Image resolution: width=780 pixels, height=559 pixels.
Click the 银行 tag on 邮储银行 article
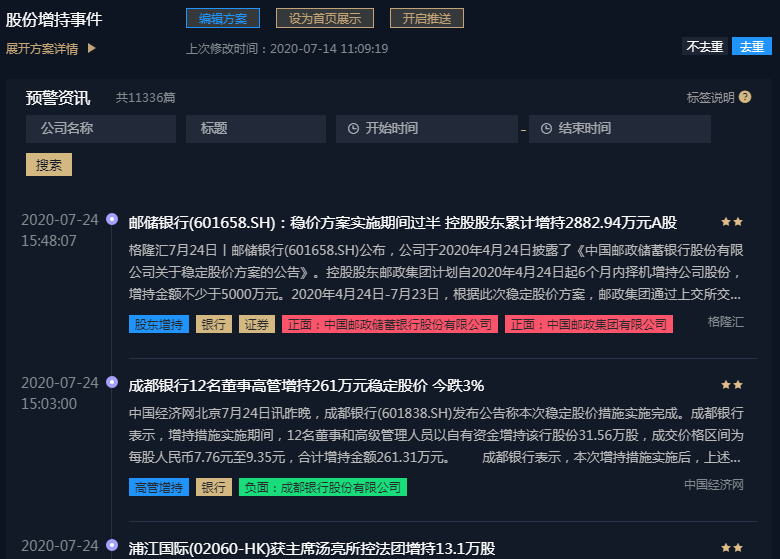tap(214, 324)
